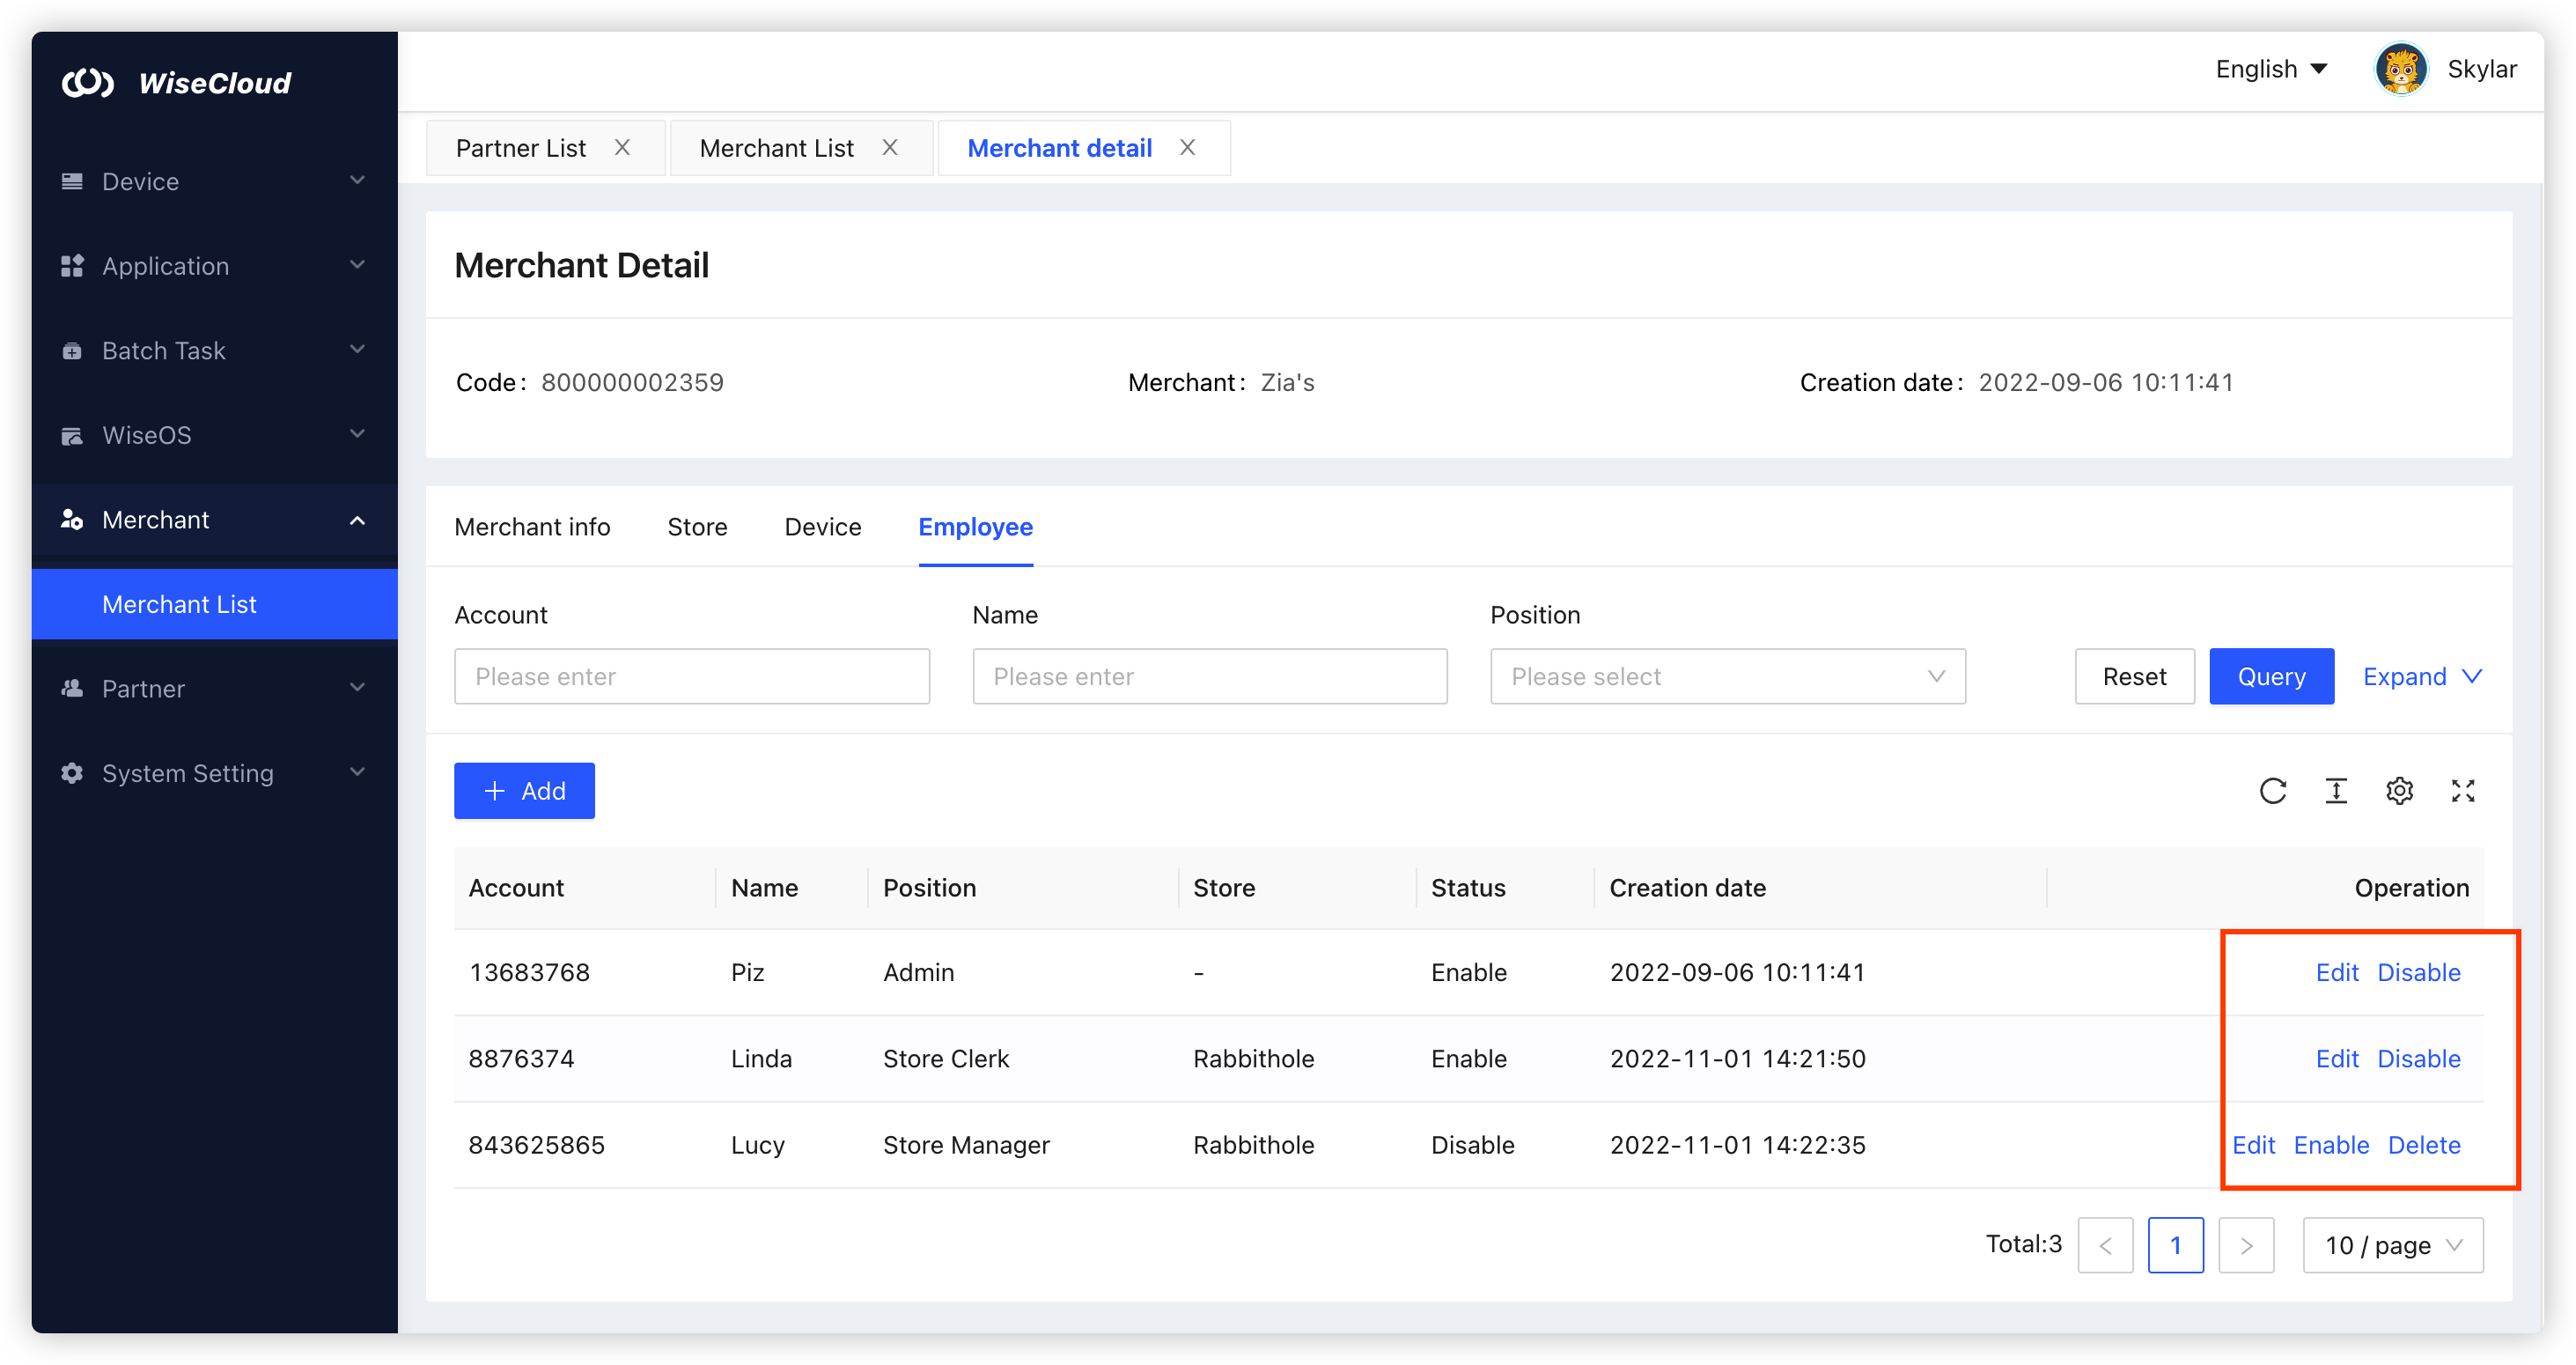Close the Partner List tab
Image resolution: width=2576 pixels, height=1365 pixels.
622,148
